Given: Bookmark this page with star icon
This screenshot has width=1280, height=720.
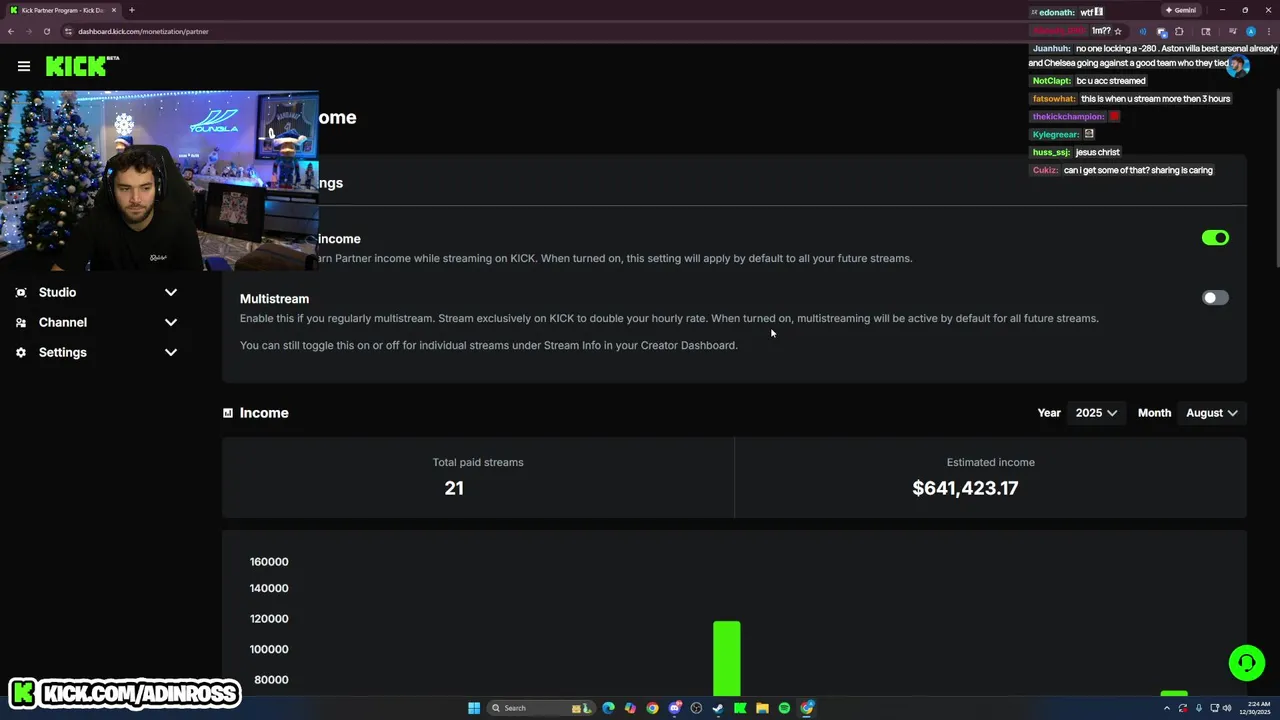Looking at the screenshot, I should coord(1118,31).
